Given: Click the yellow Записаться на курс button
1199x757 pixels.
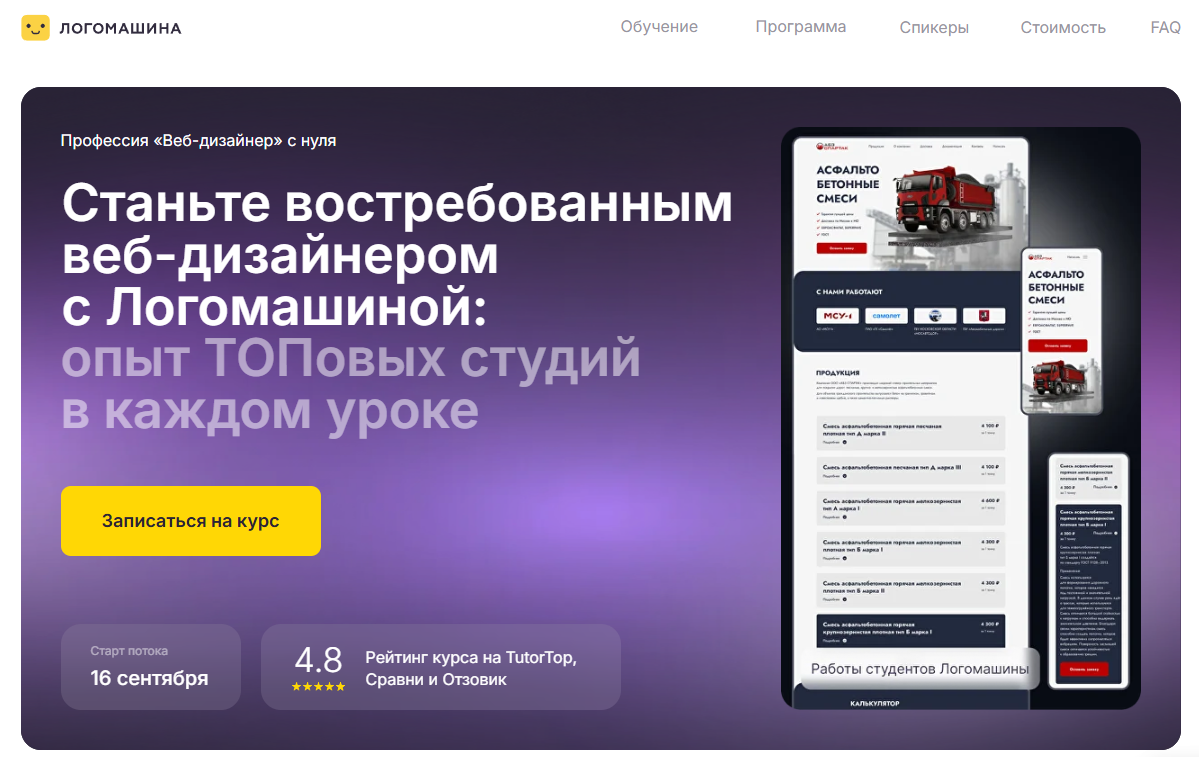Looking at the screenshot, I should click(x=191, y=521).
